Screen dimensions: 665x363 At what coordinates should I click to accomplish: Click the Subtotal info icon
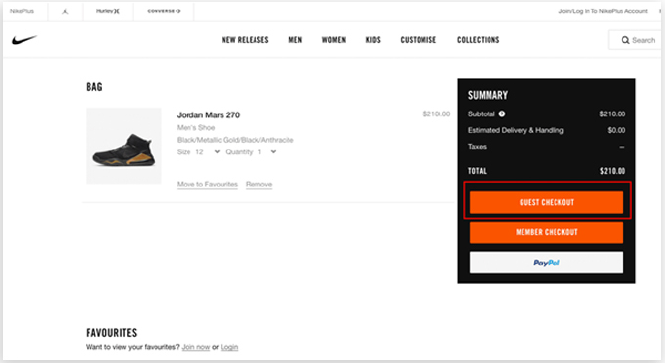coord(502,114)
